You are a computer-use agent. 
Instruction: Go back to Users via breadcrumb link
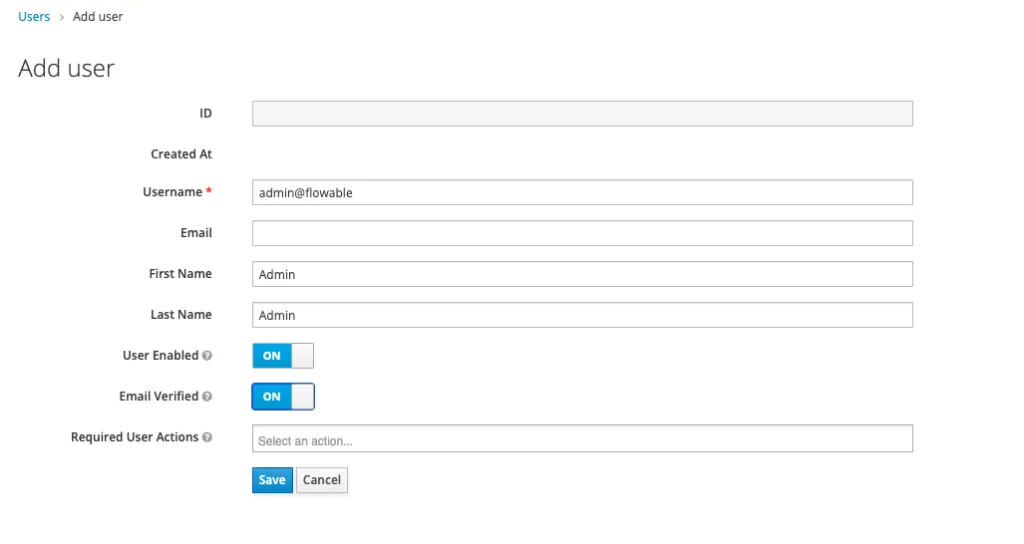[34, 16]
